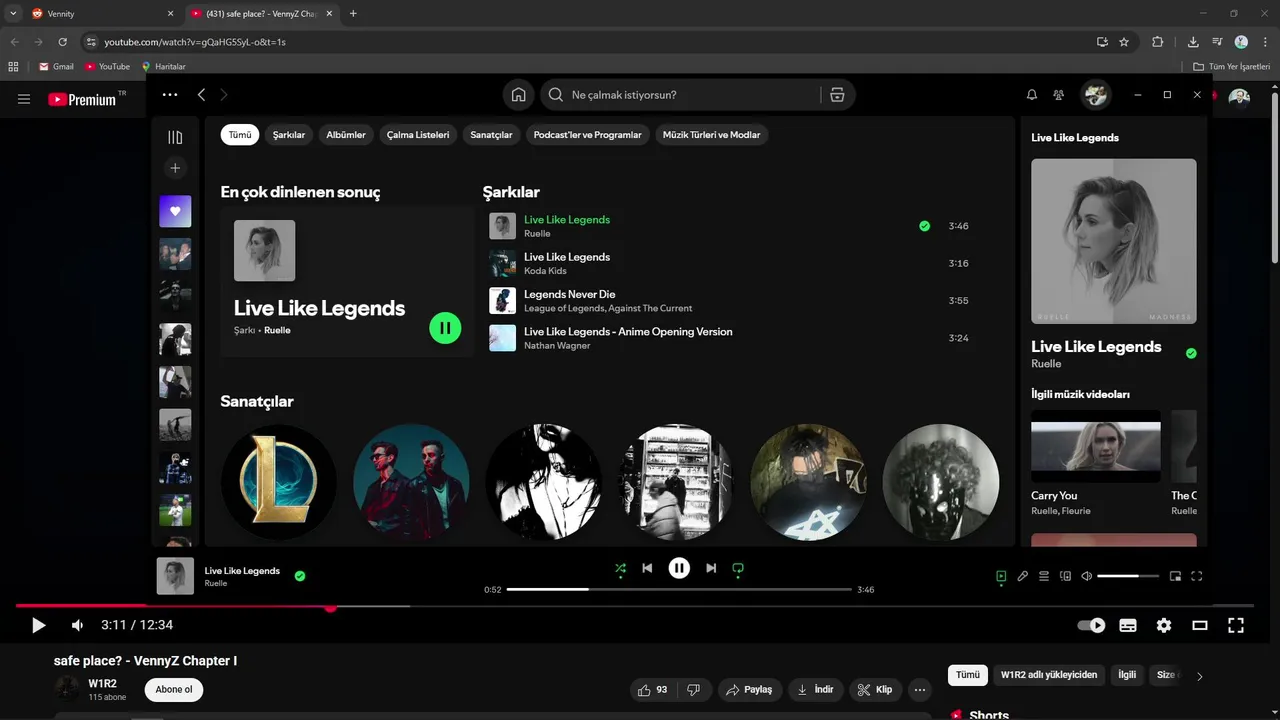Skip to previous track in Spotify
This screenshot has height=720, width=1280.
tap(647, 568)
